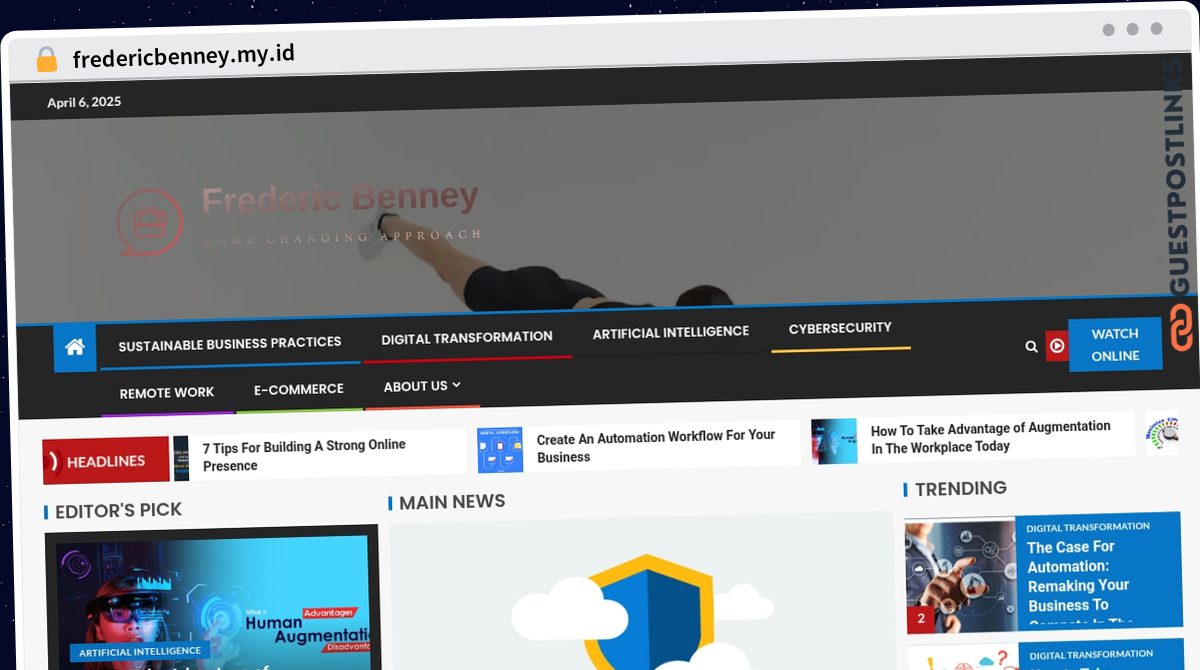
Task: Click the trending article number 2 thumbnail
Action: [x=961, y=576]
